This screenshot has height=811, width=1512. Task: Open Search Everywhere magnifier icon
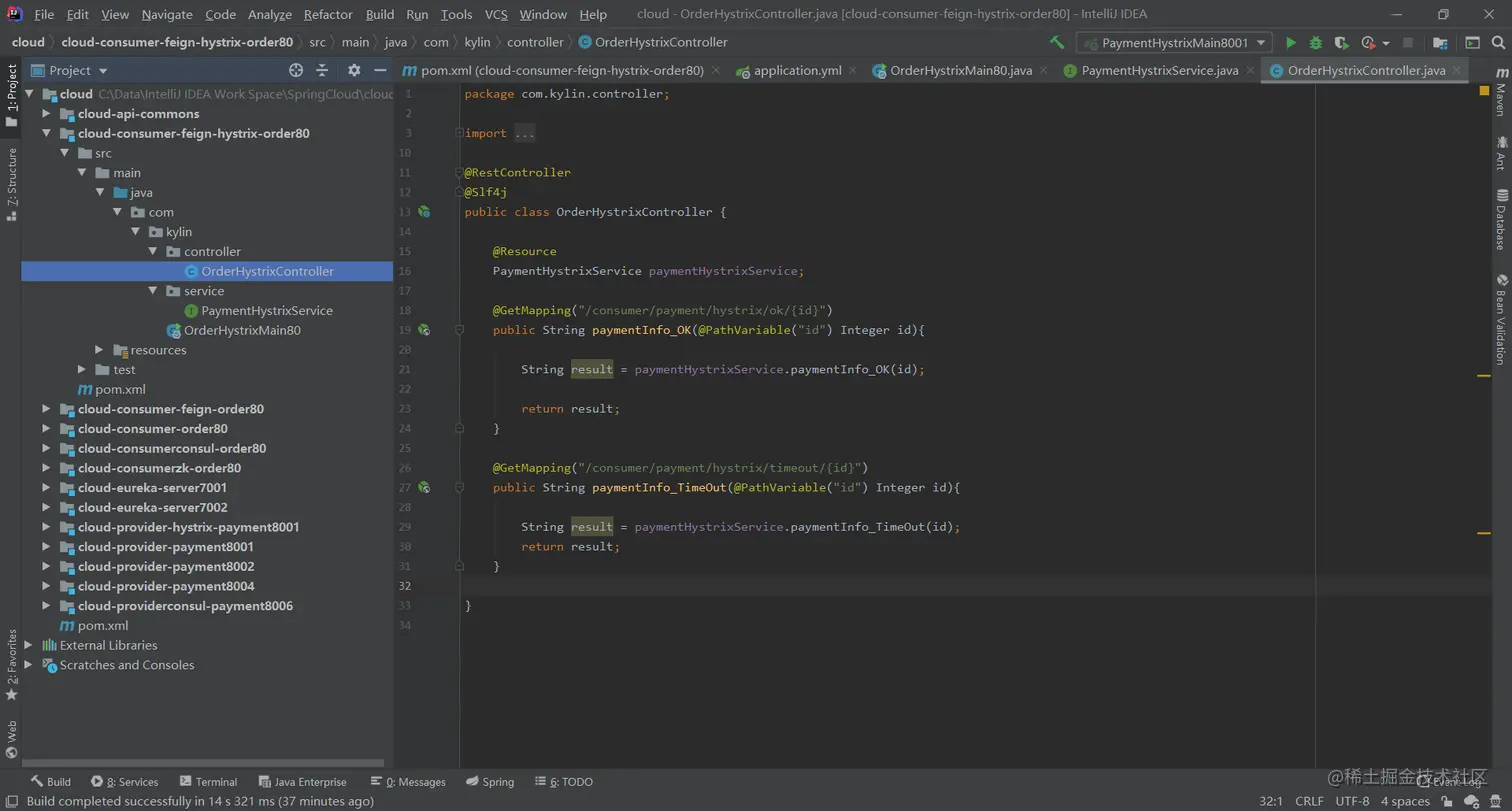pos(1498,43)
